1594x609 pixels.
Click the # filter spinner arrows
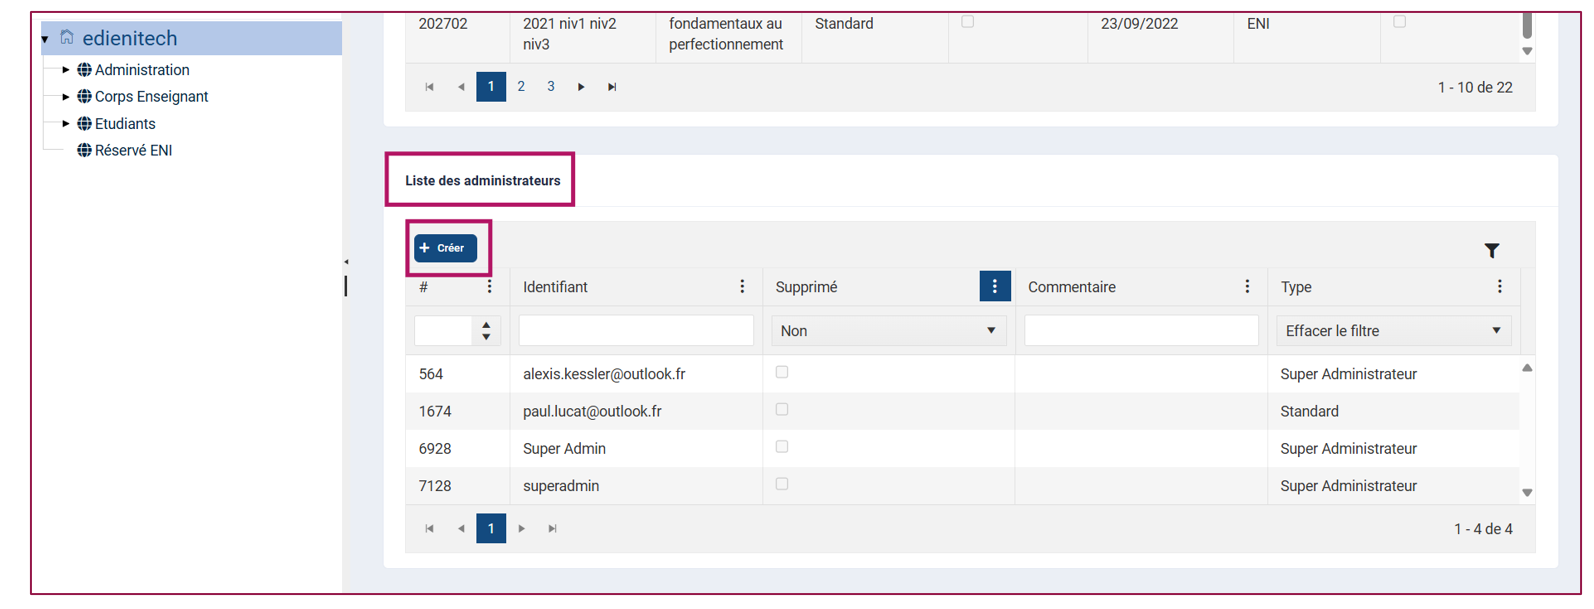[486, 331]
